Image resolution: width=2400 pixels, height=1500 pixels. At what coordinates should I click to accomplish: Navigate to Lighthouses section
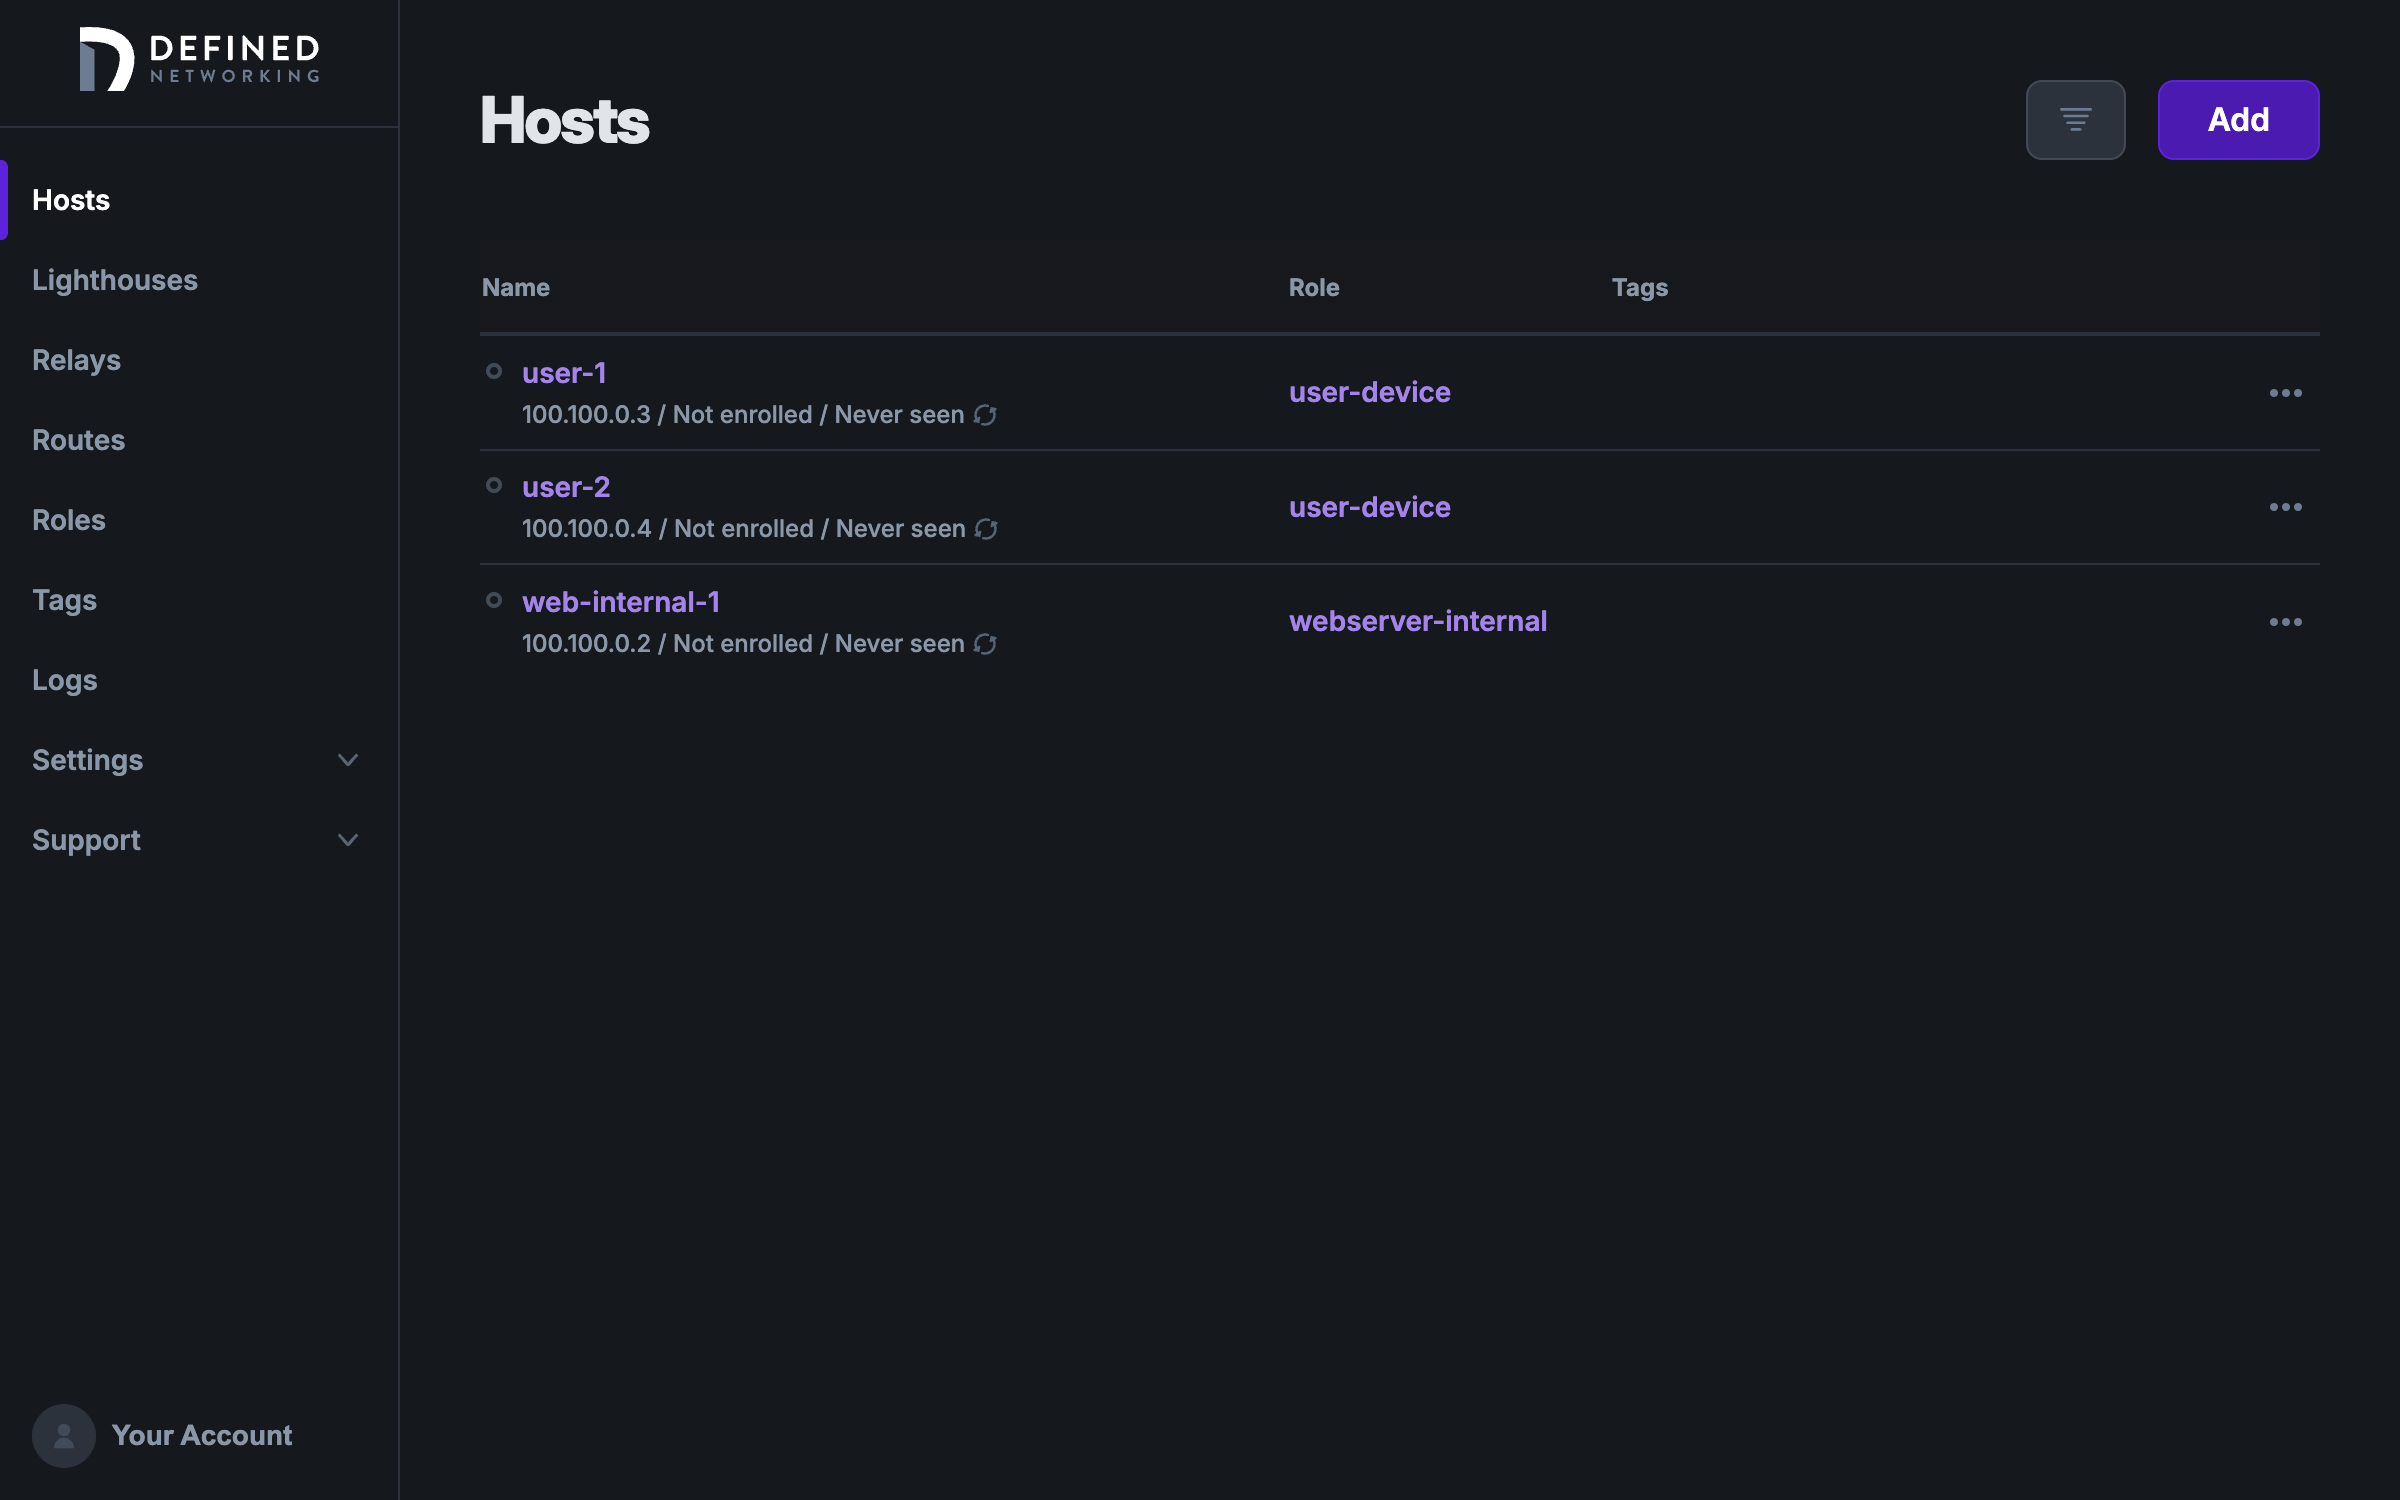pos(114,280)
